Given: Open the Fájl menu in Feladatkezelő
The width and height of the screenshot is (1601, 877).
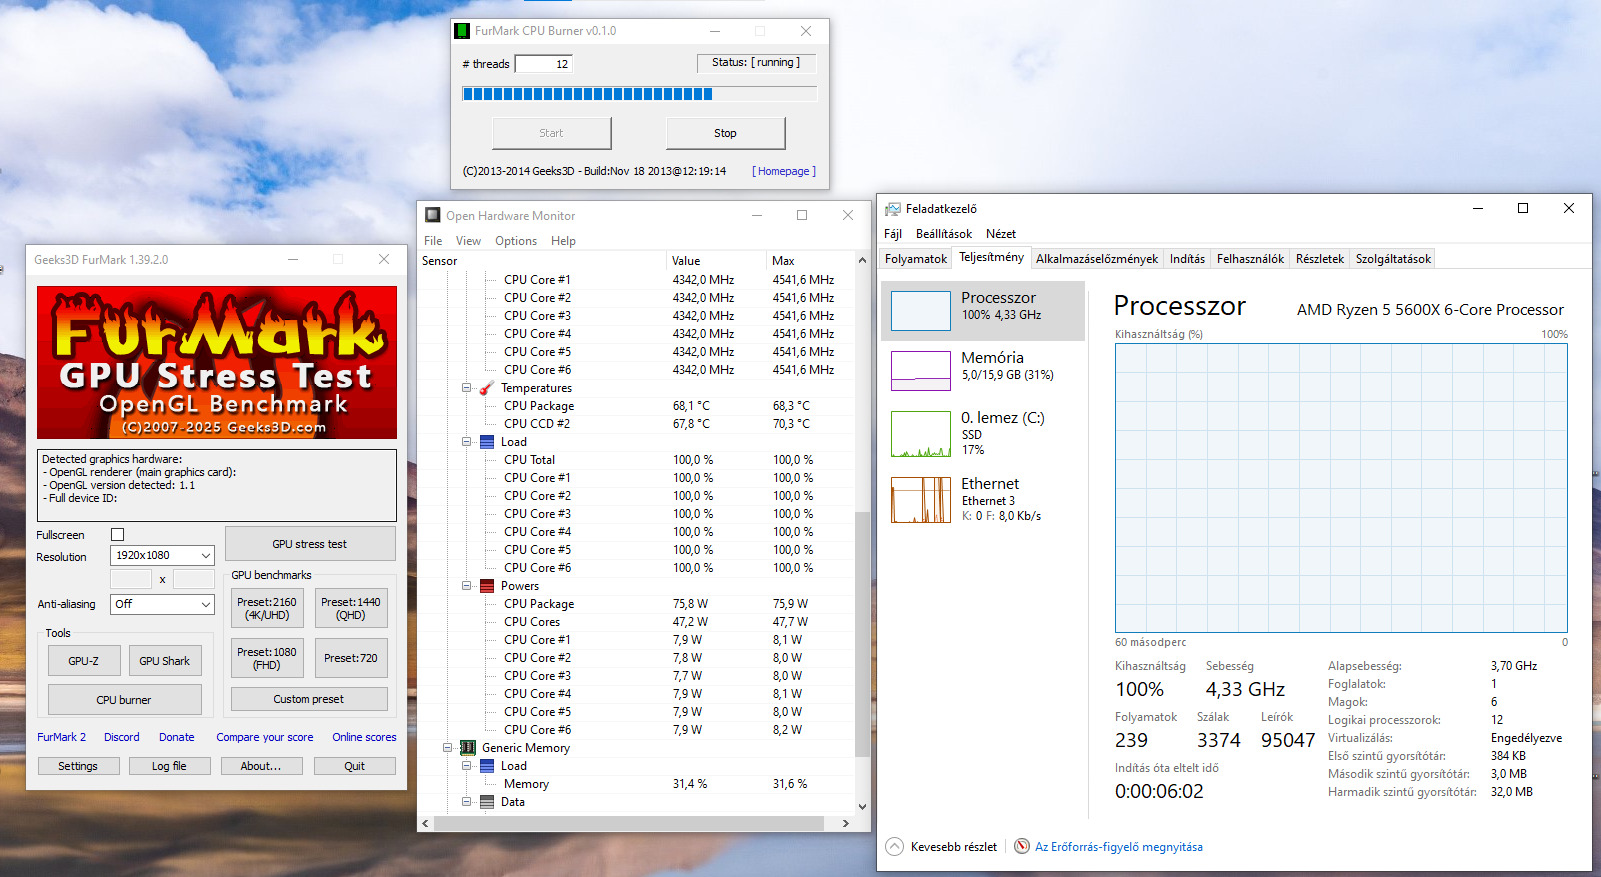Looking at the screenshot, I should click(x=893, y=234).
